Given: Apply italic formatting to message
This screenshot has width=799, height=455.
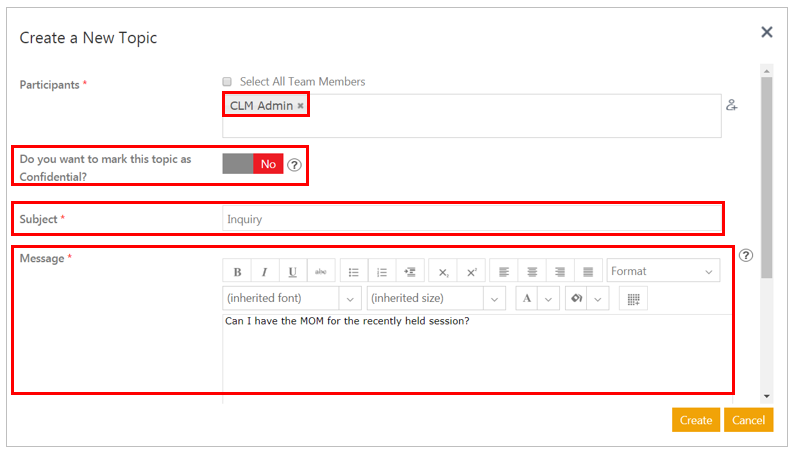Looking at the screenshot, I should pos(264,272).
